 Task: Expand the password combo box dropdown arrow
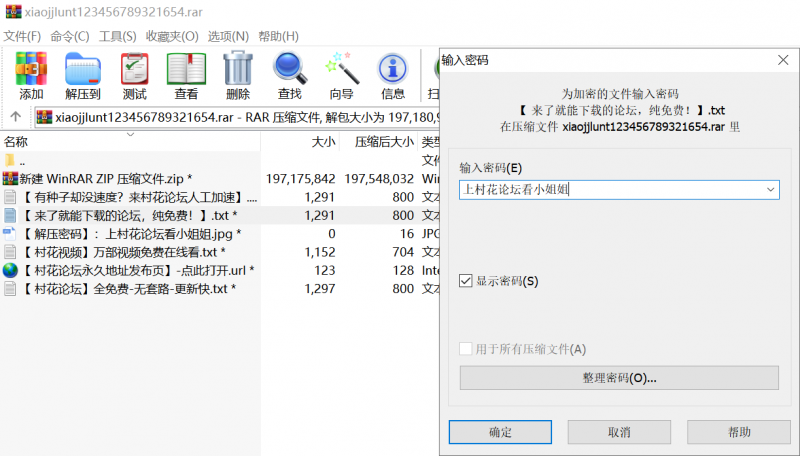point(770,190)
